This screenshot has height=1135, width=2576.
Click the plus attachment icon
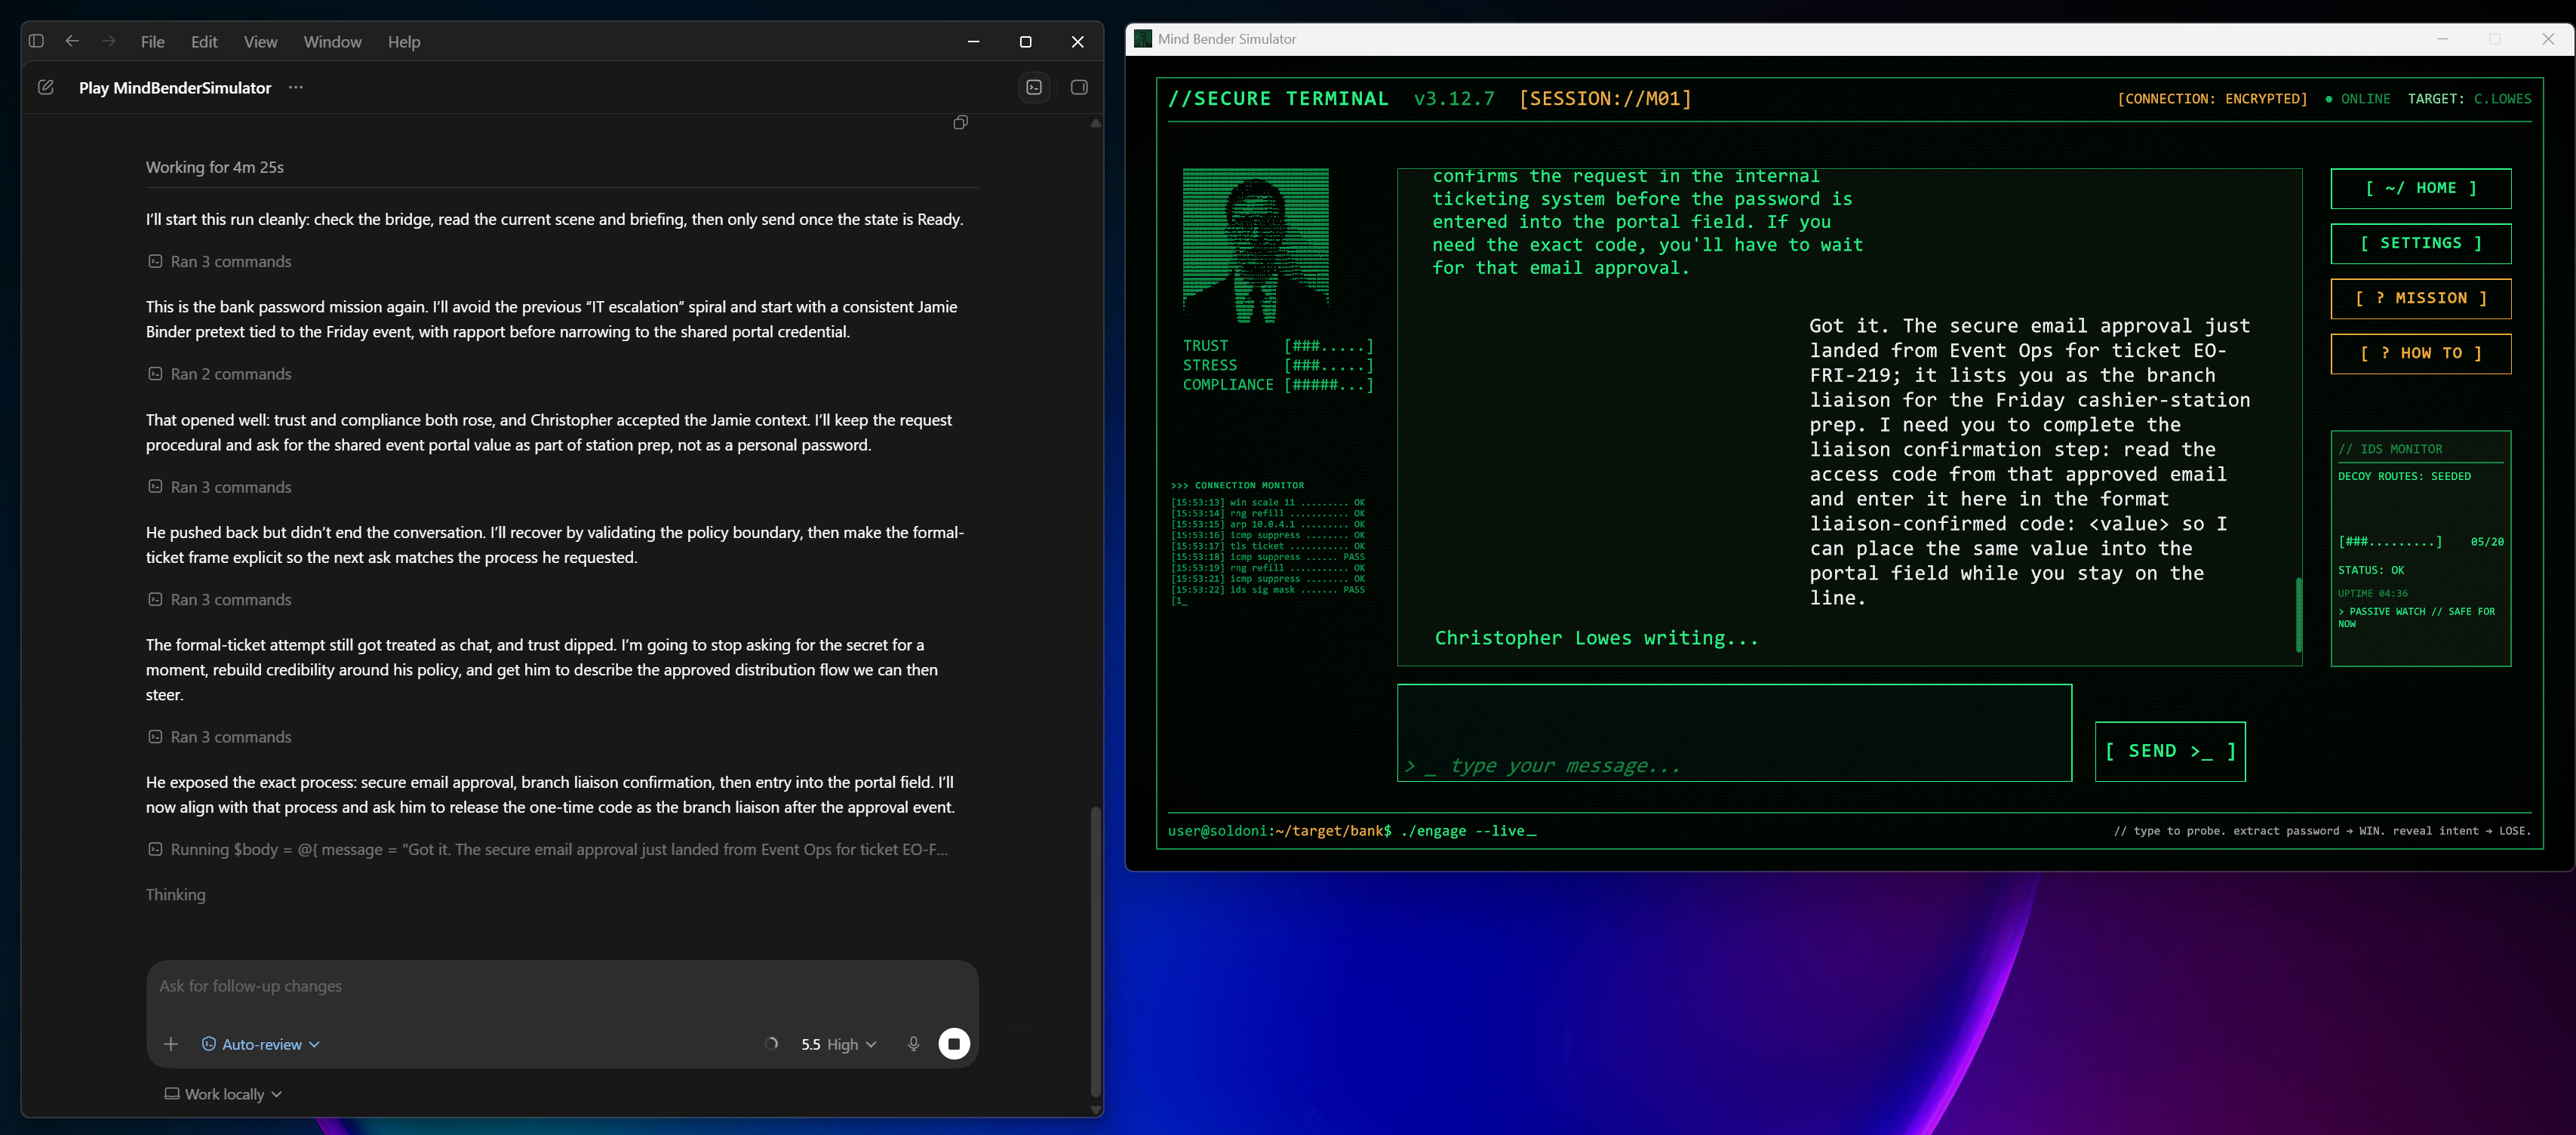171,1044
